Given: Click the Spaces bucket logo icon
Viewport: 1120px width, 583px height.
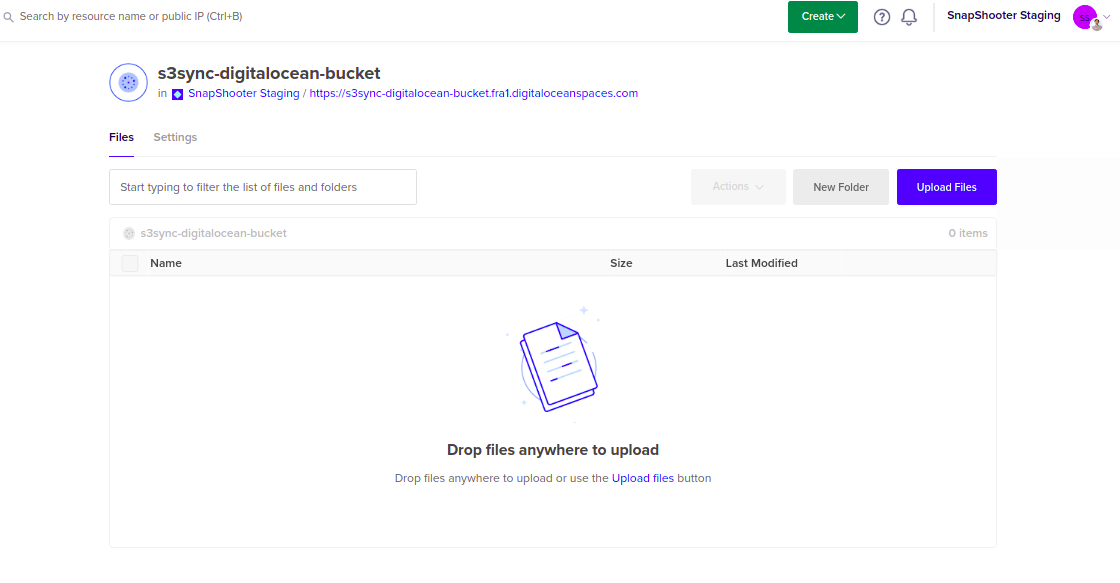Looking at the screenshot, I should click(129, 82).
